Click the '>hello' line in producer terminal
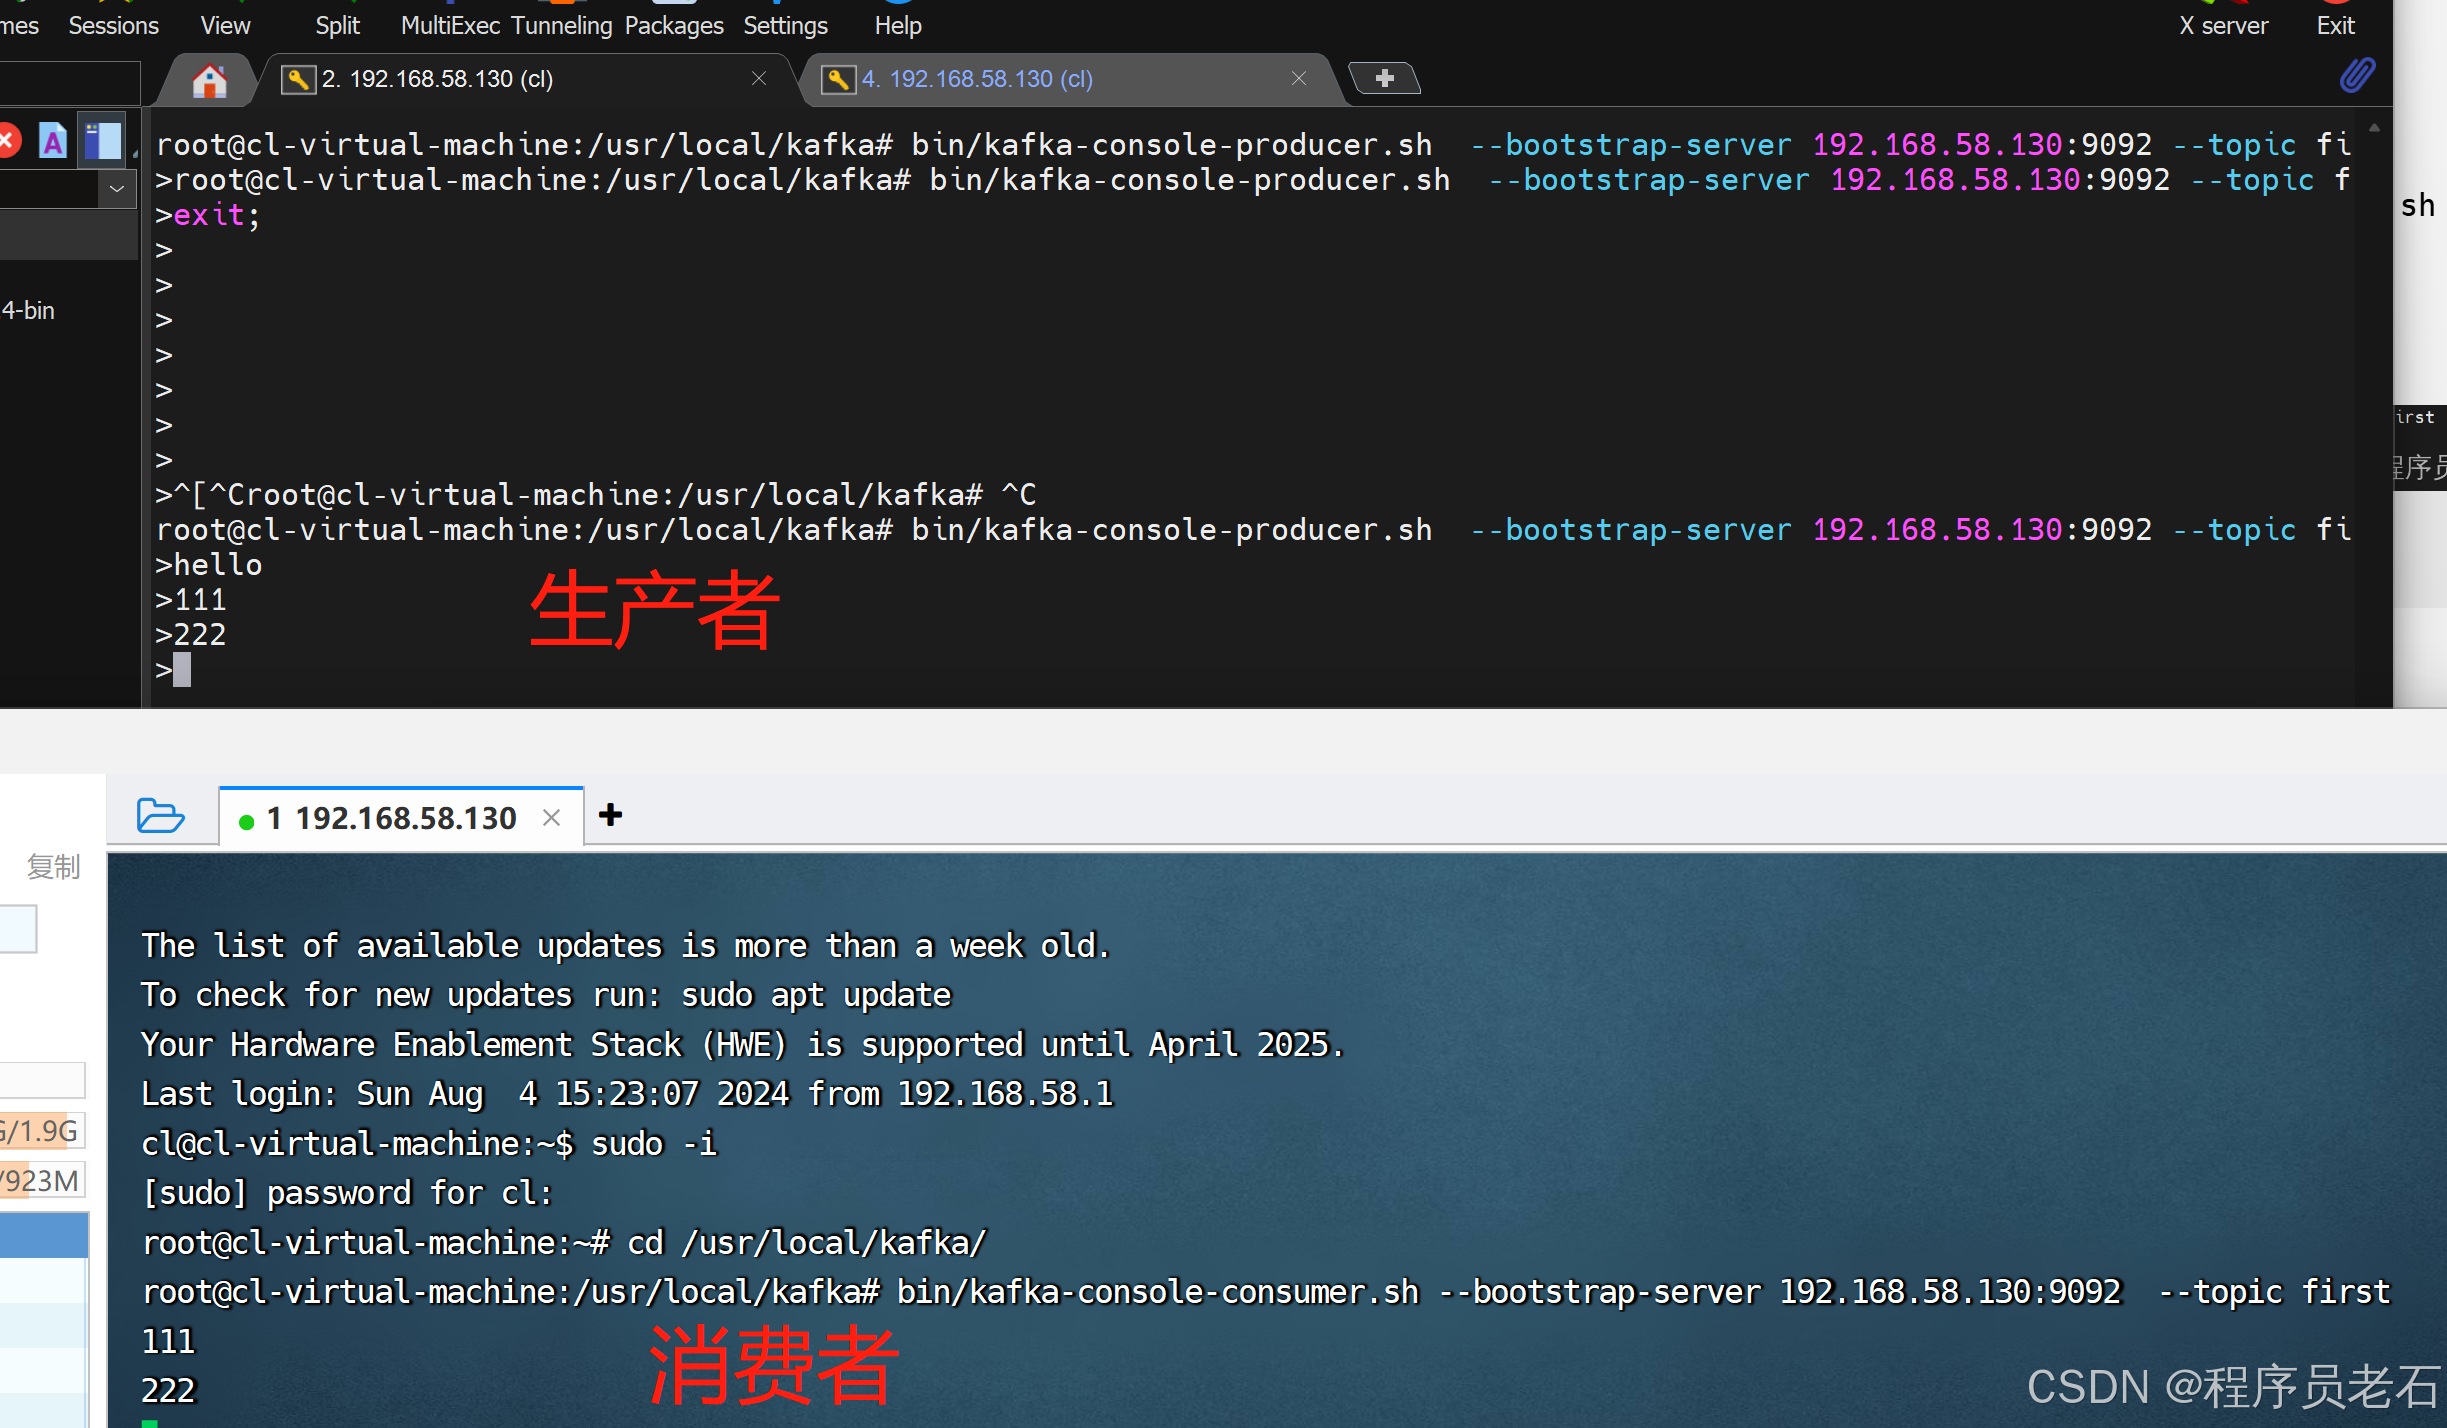This screenshot has width=2447, height=1428. (209, 565)
